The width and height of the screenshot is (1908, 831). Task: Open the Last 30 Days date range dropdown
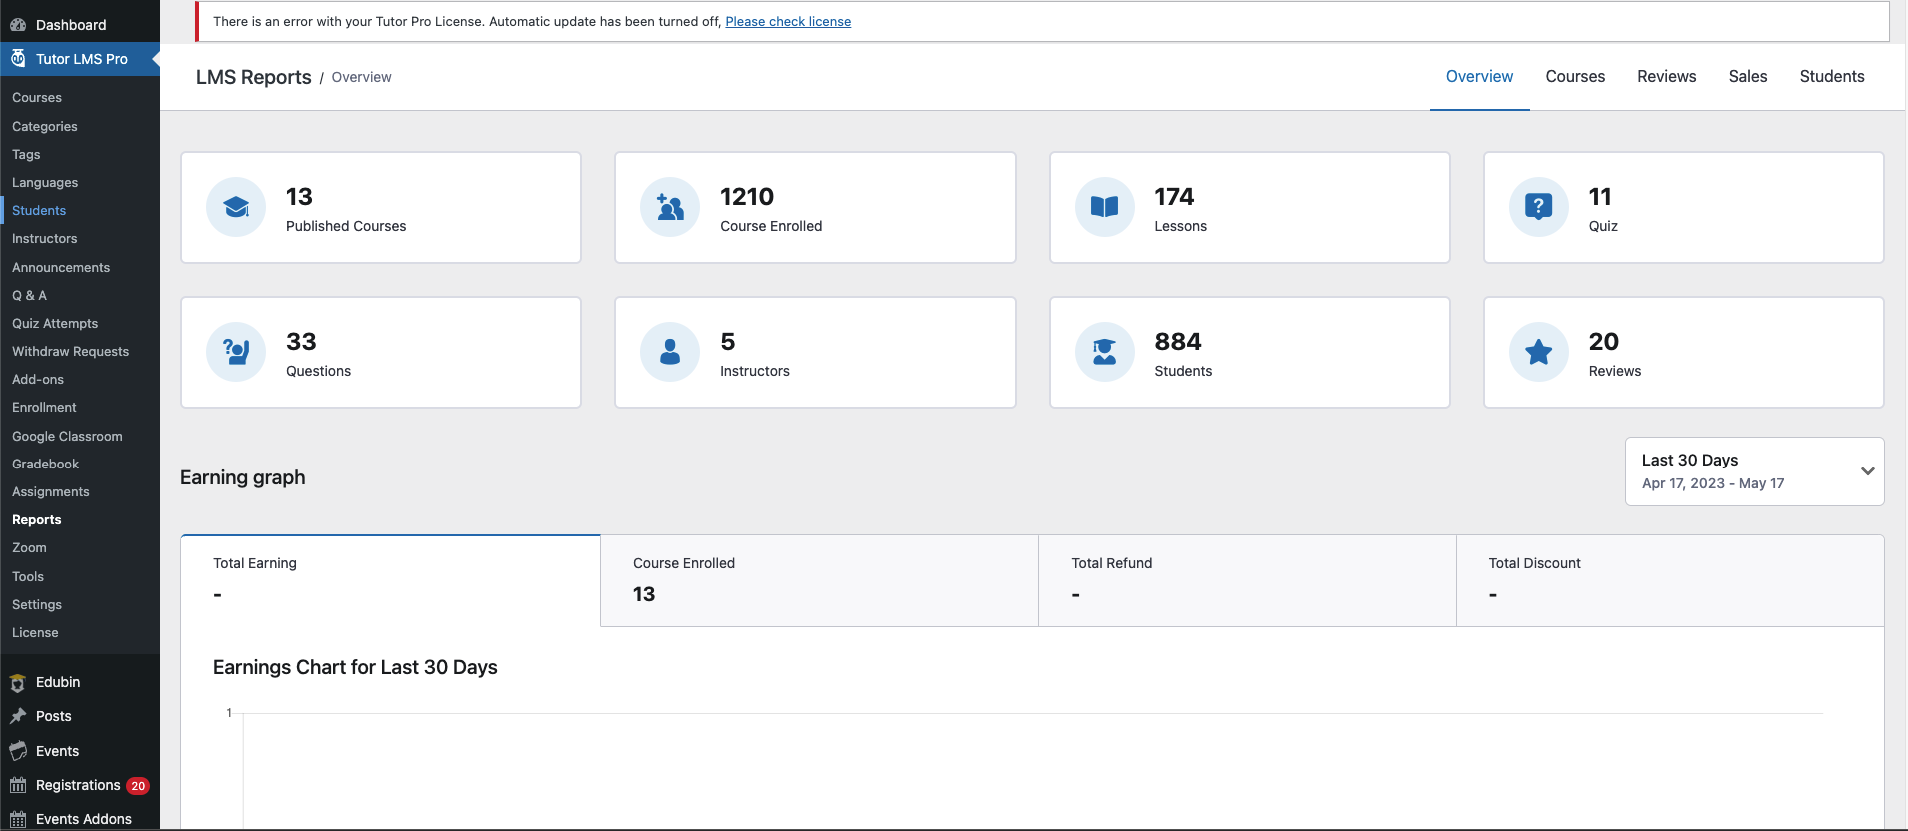1754,471
